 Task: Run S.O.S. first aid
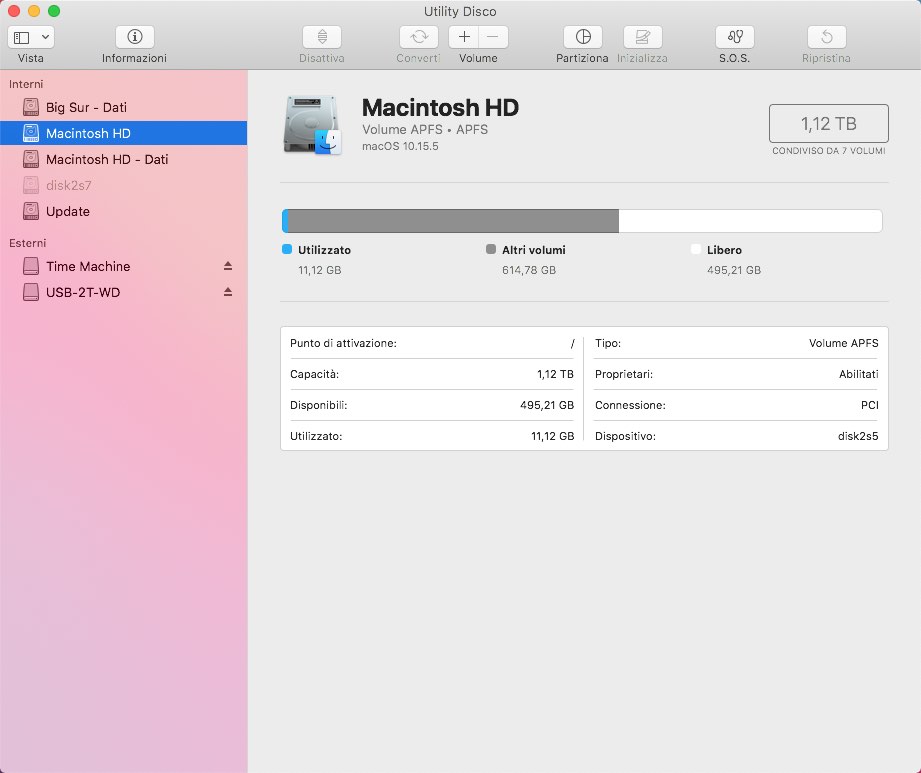(735, 37)
